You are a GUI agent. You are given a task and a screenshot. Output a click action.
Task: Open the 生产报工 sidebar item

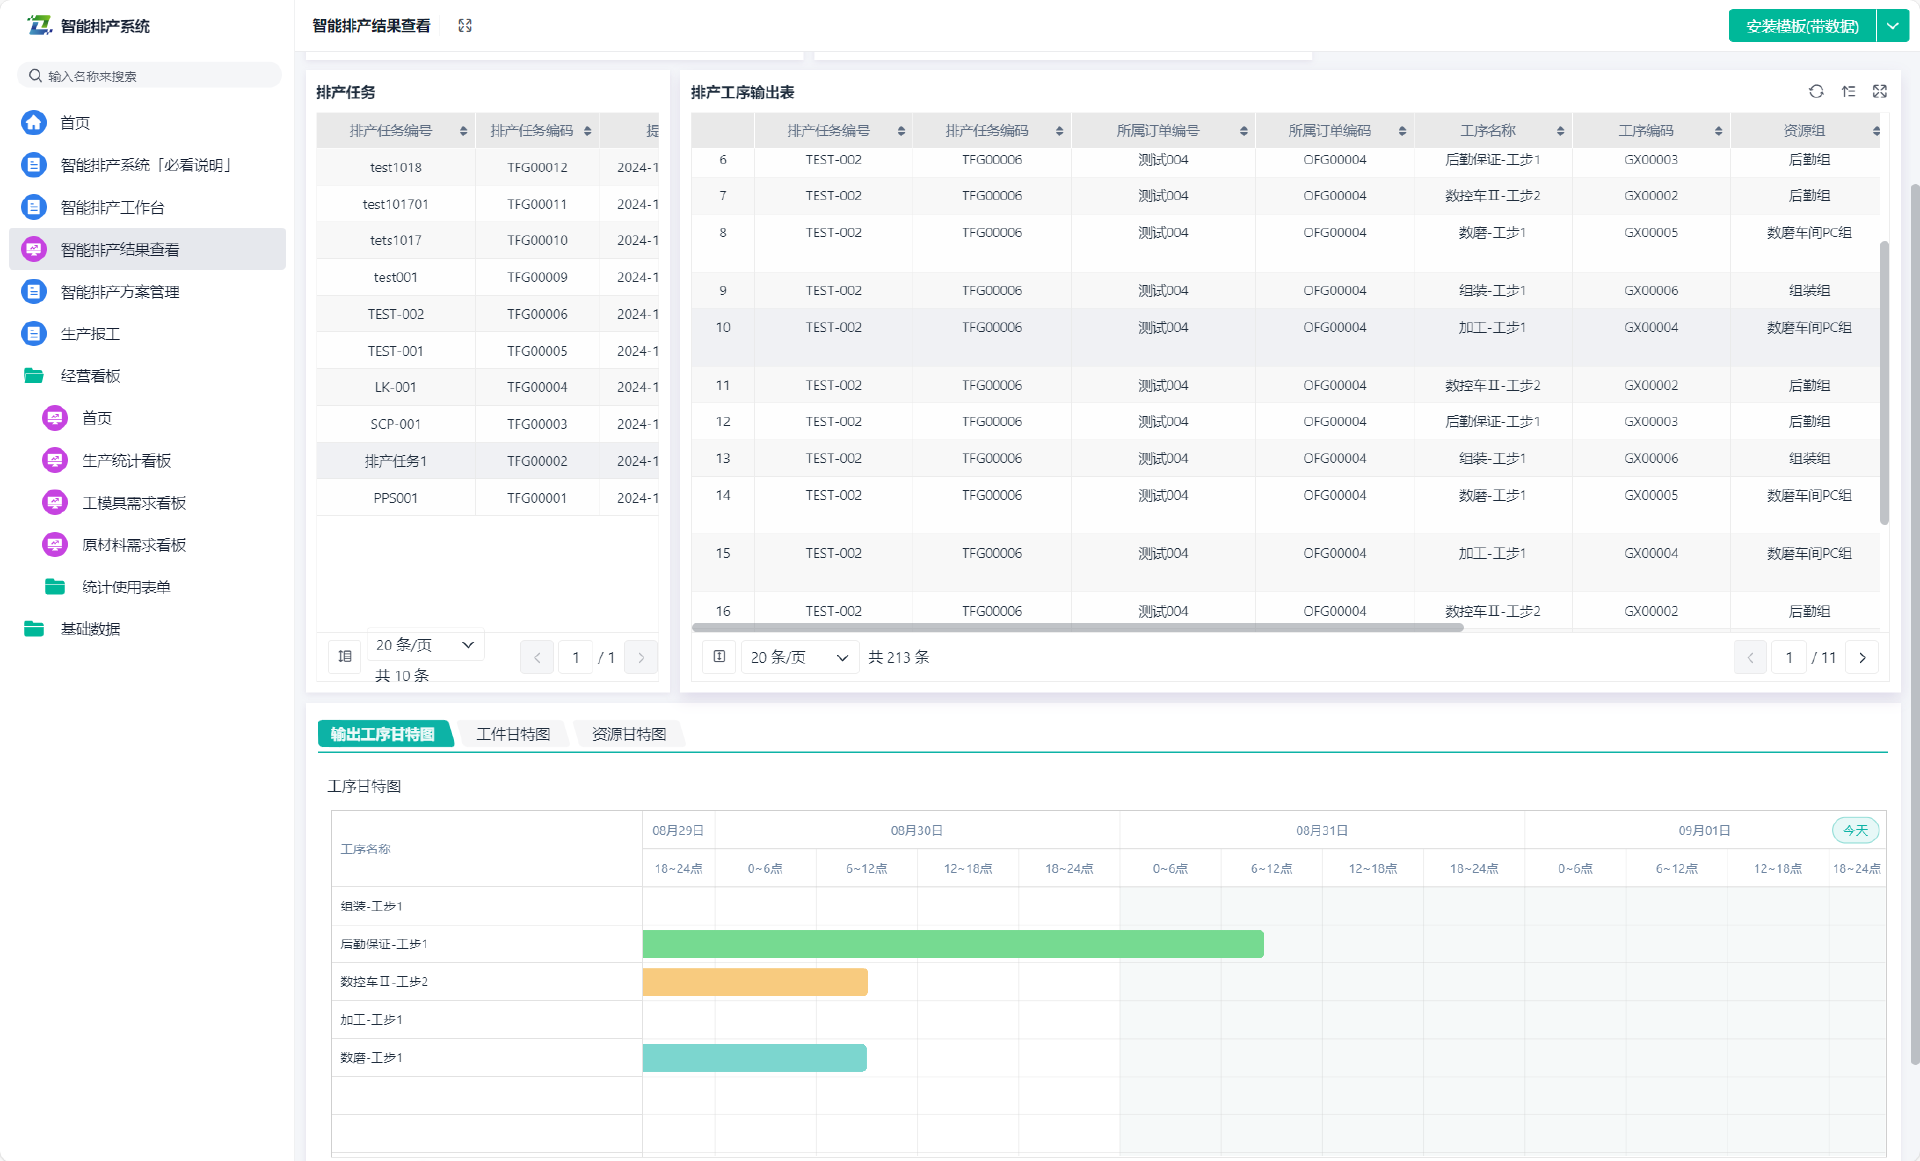[x=90, y=334]
